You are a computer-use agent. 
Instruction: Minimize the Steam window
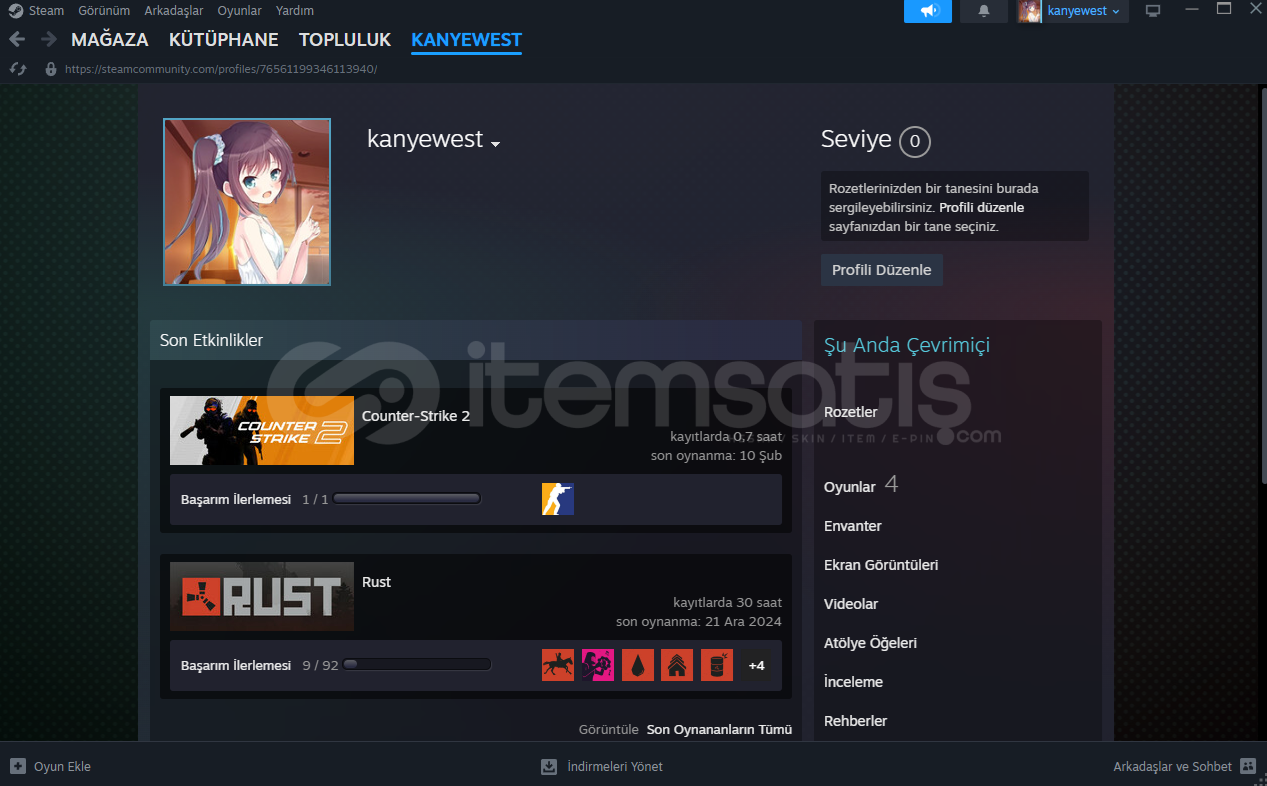tap(1190, 10)
